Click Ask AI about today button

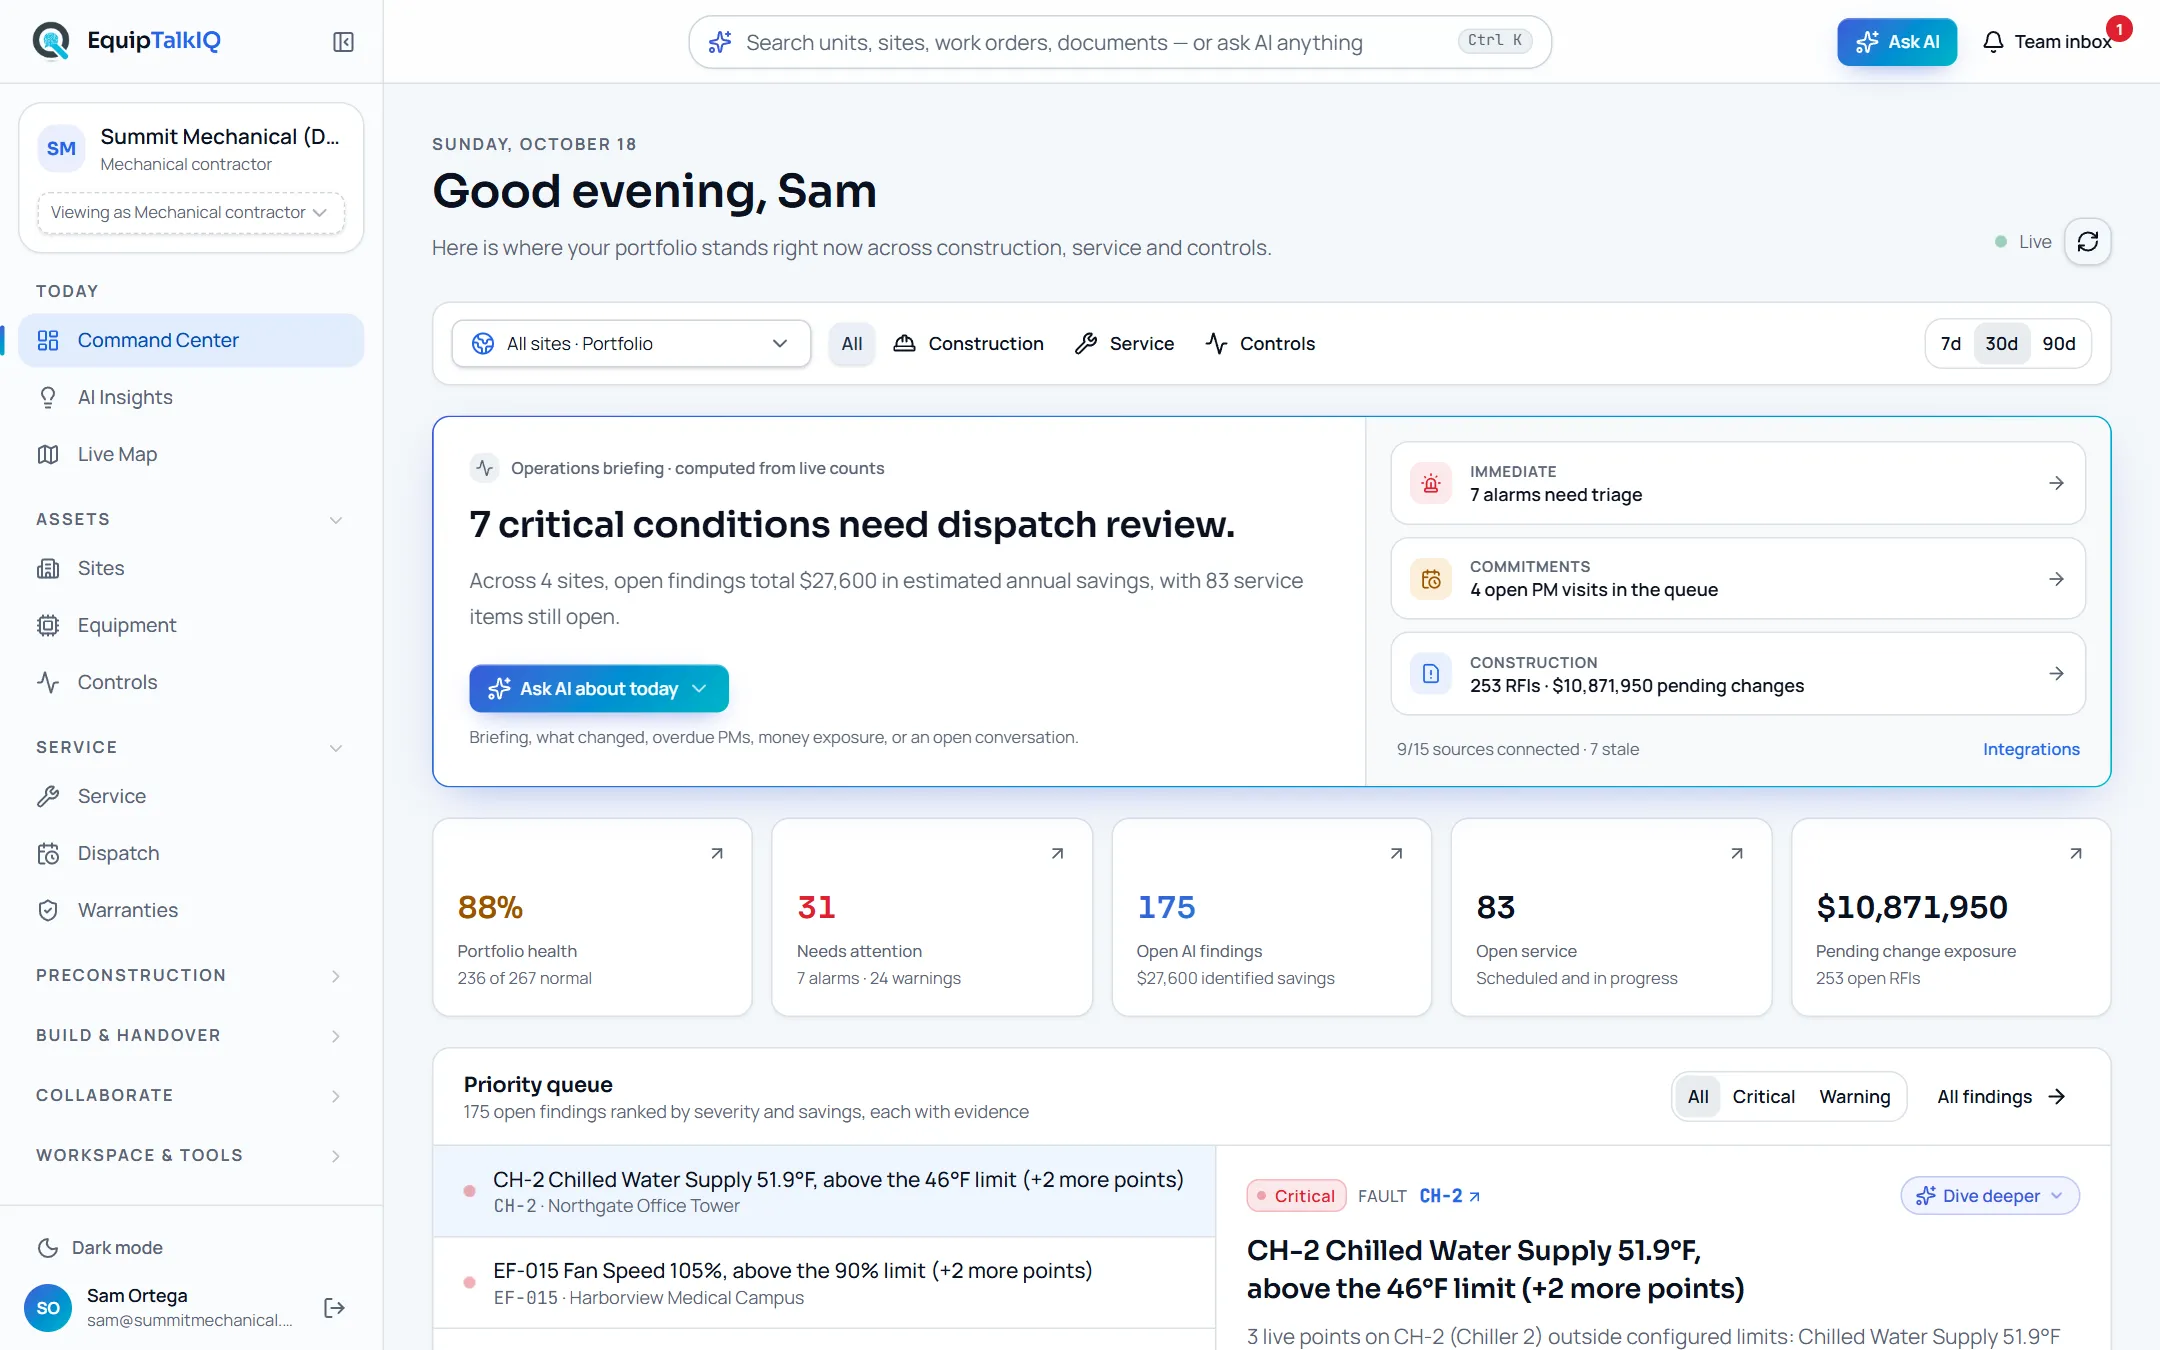[x=599, y=689]
